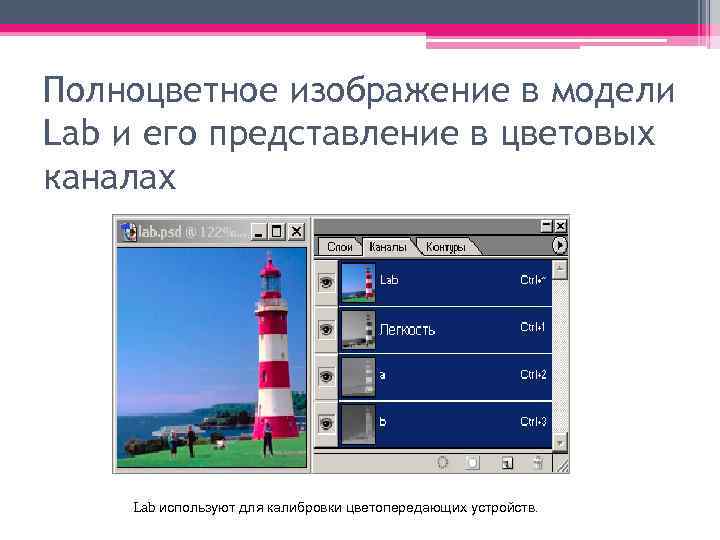Select the Lab channel row label

click(x=389, y=280)
